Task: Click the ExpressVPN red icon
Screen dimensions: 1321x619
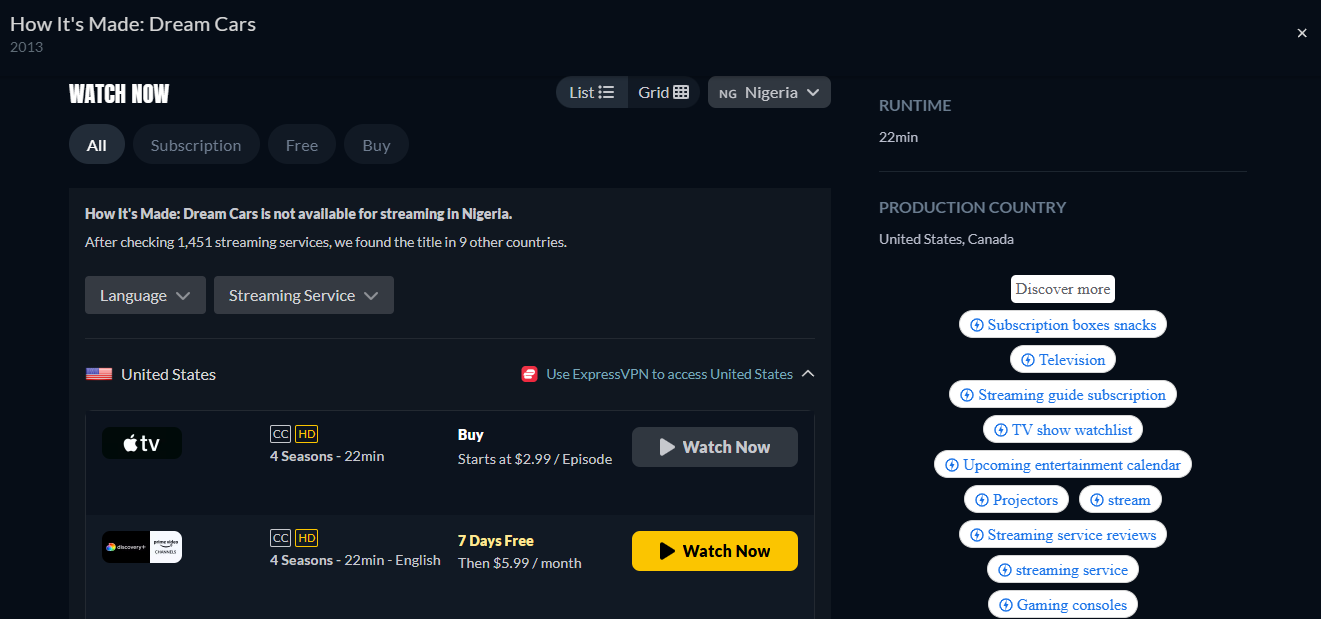Action: 530,374
